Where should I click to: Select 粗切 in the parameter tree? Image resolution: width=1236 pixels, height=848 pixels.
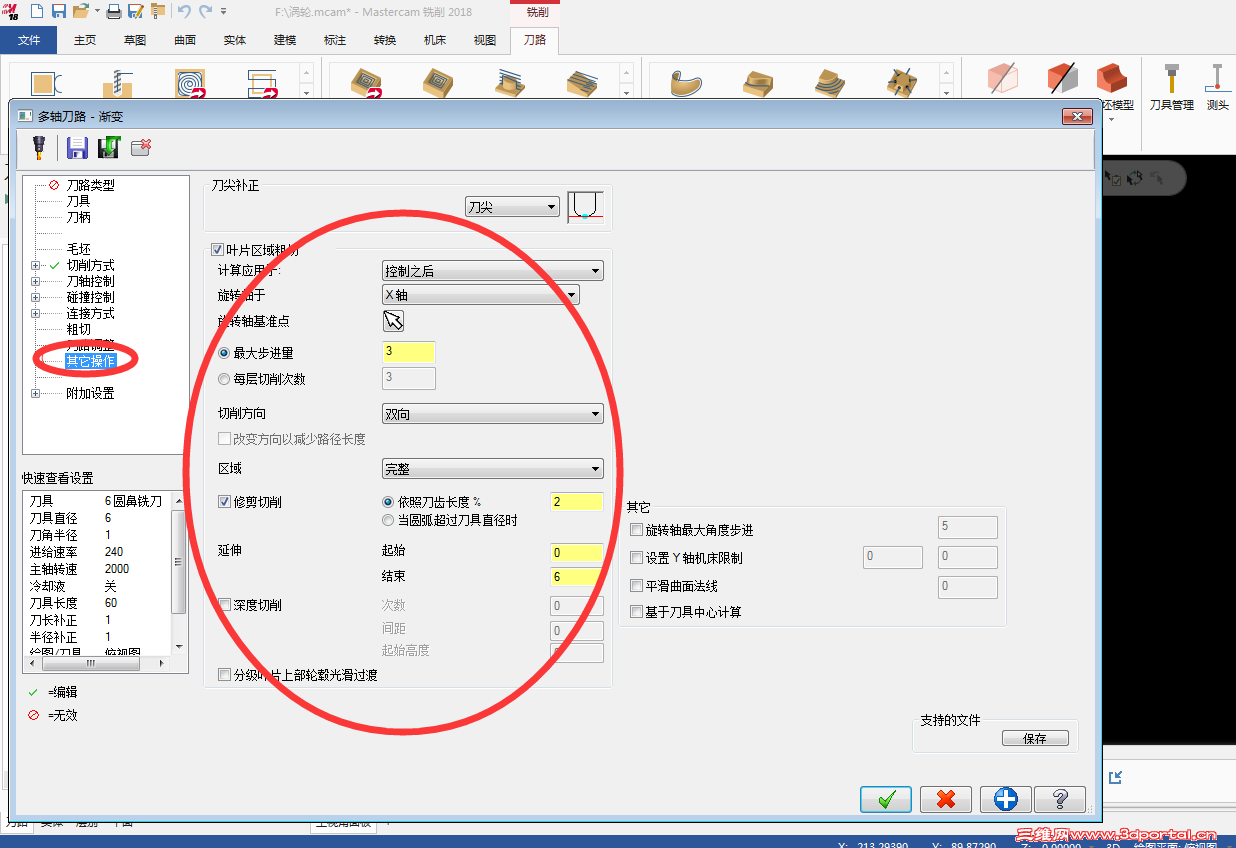pos(78,329)
